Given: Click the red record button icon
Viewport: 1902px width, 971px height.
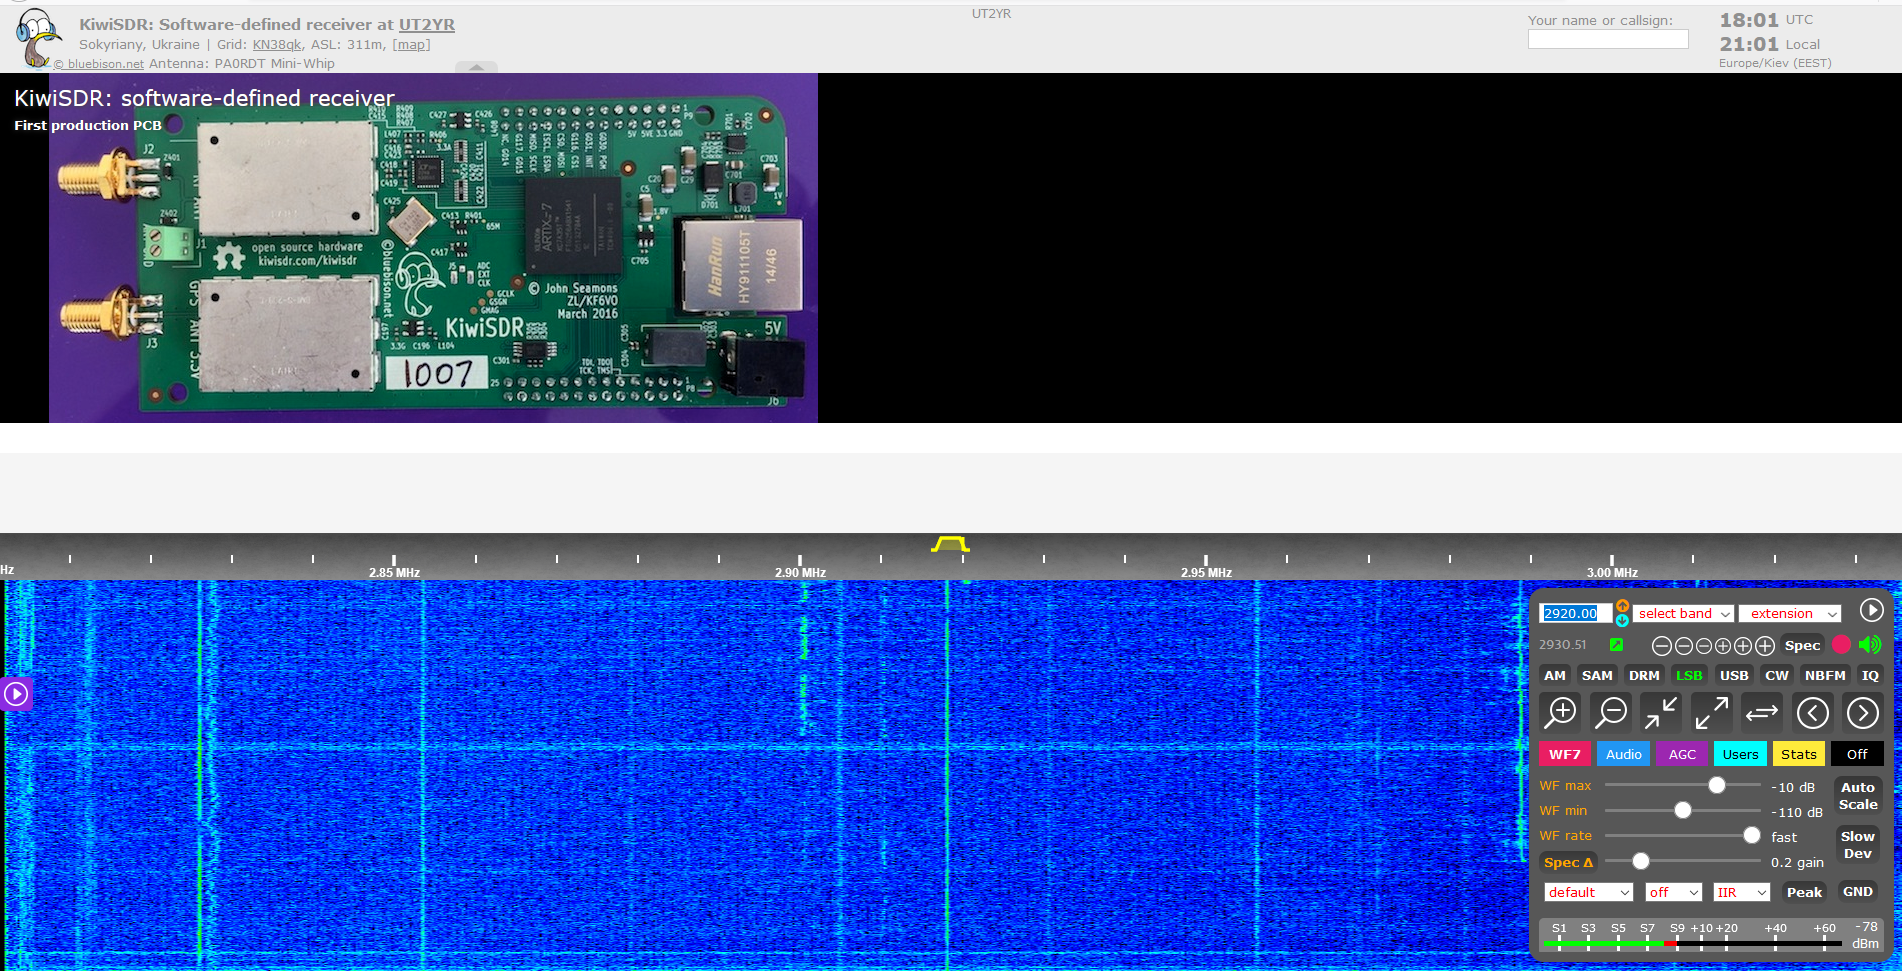Looking at the screenshot, I should 1841,645.
